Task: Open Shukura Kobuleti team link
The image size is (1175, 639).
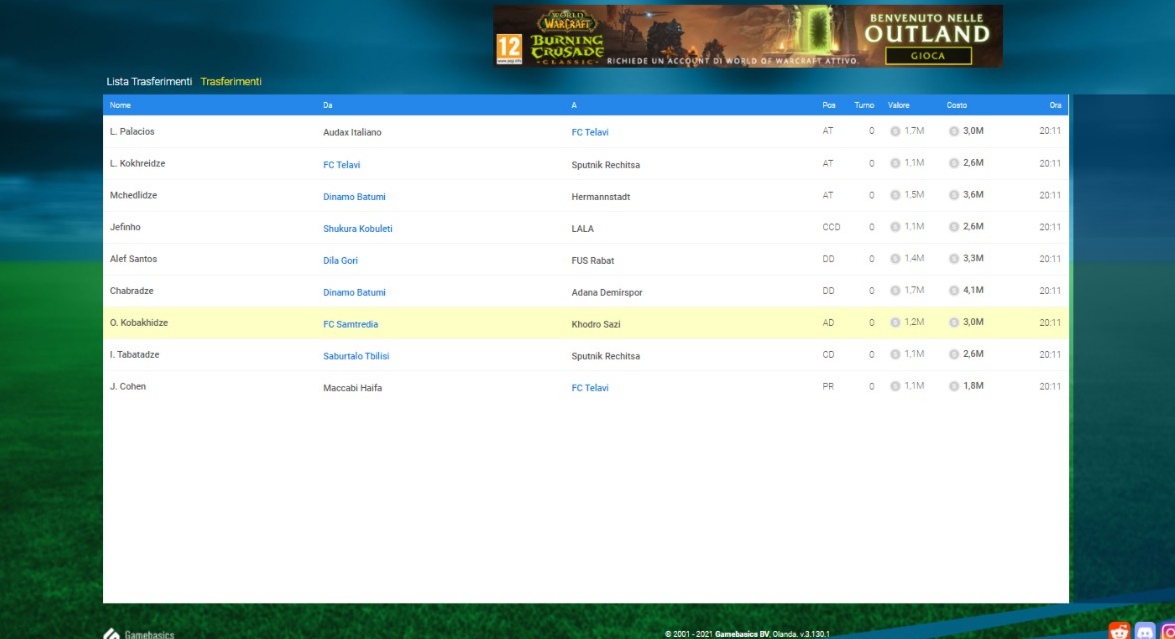Action: point(357,229)
